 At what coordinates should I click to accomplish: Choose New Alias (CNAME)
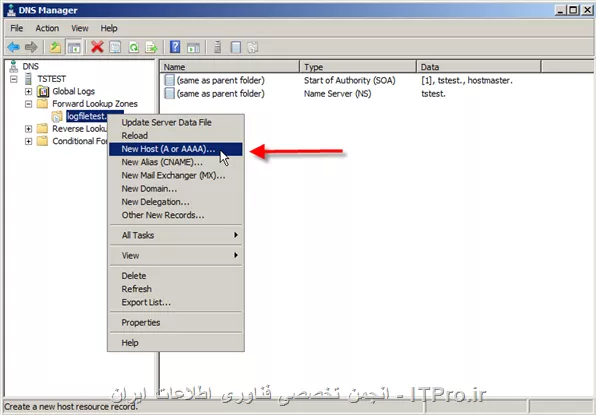point(176,162)
